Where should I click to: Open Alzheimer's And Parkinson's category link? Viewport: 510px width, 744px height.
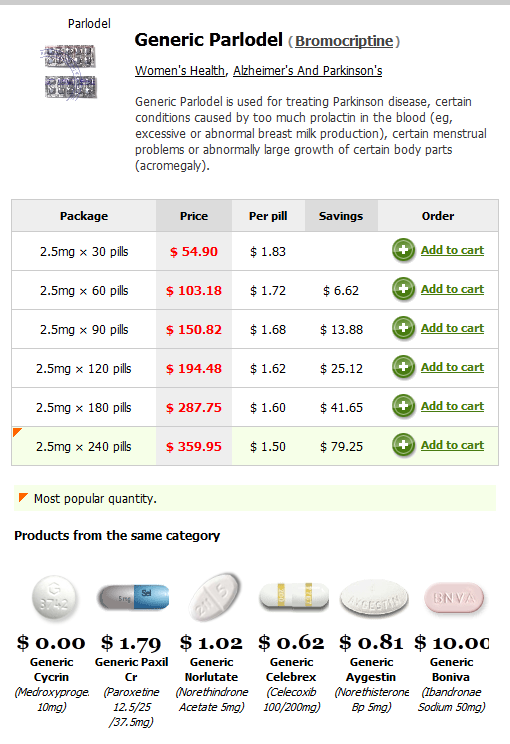[x=307, y=71]
